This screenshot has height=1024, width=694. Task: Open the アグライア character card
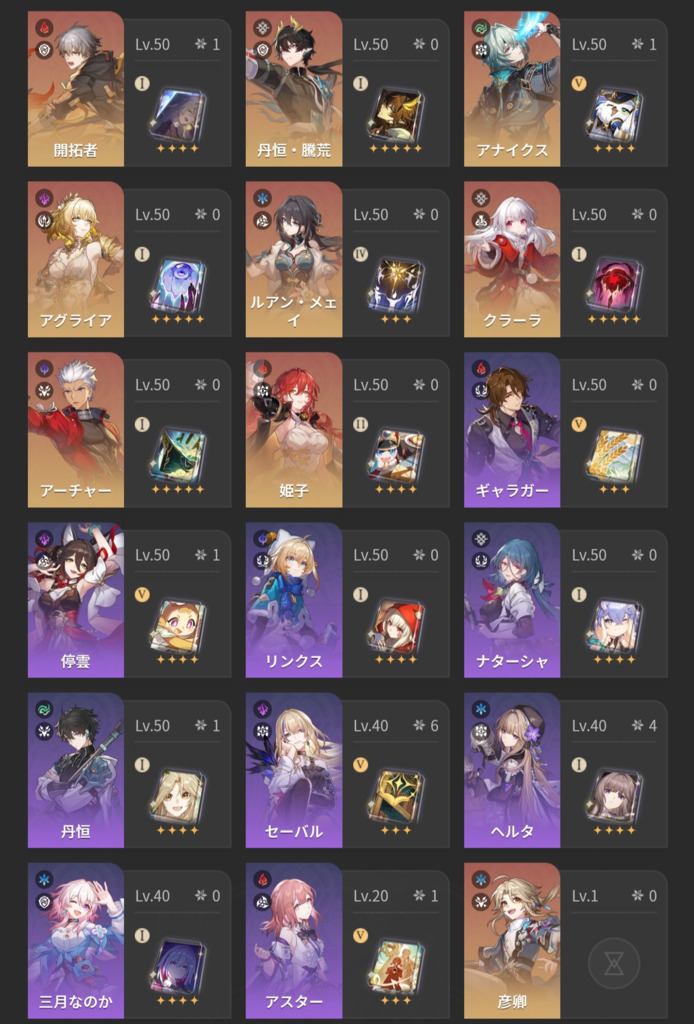tap(129, 259)
